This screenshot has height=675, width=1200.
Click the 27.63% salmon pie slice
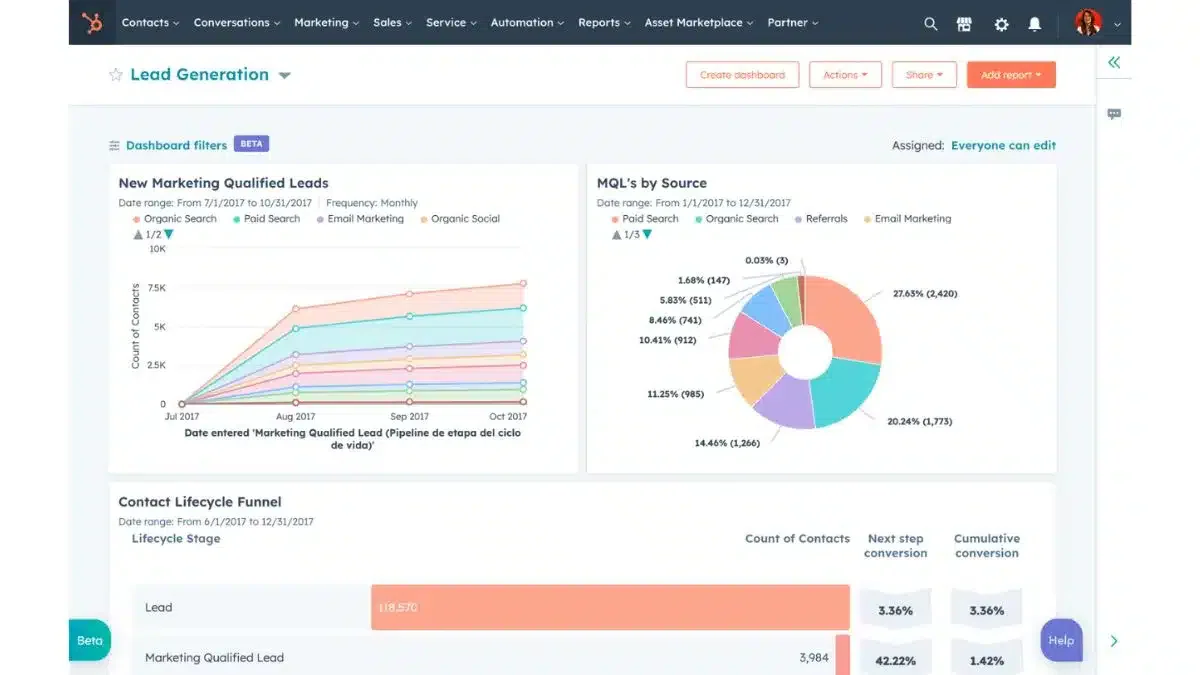[849, 318]
